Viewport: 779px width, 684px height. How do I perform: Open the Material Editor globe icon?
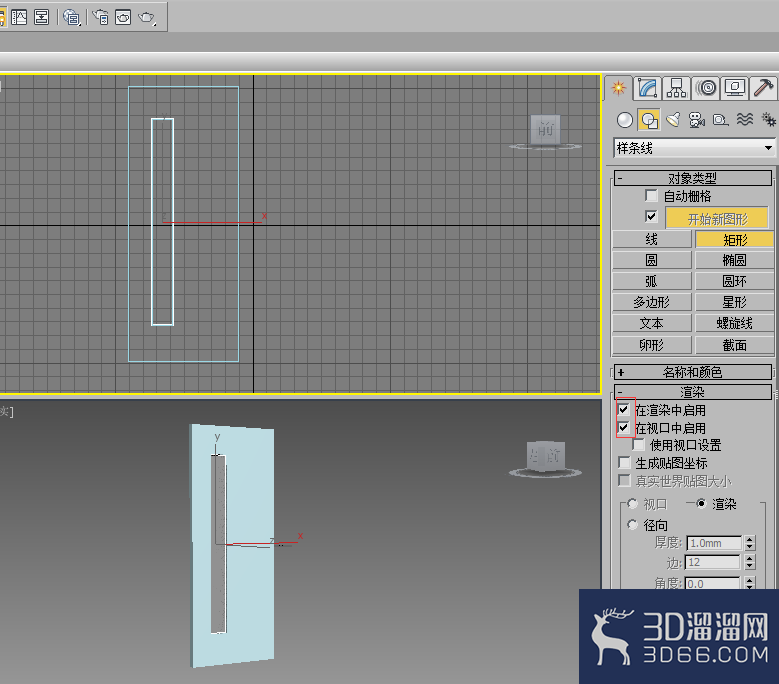coord(72,18)
